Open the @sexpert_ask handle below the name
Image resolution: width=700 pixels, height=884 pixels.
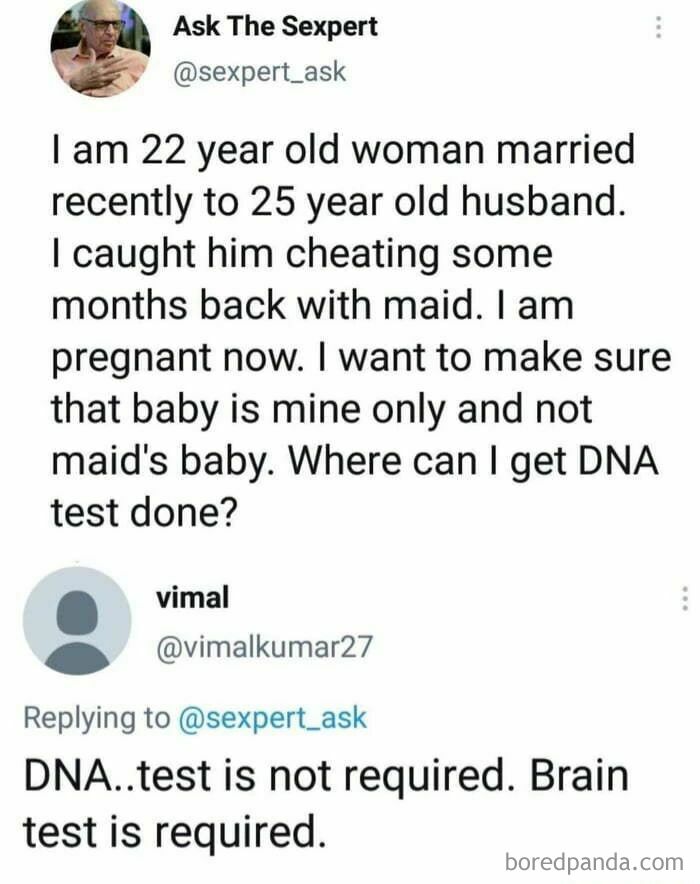260,73
